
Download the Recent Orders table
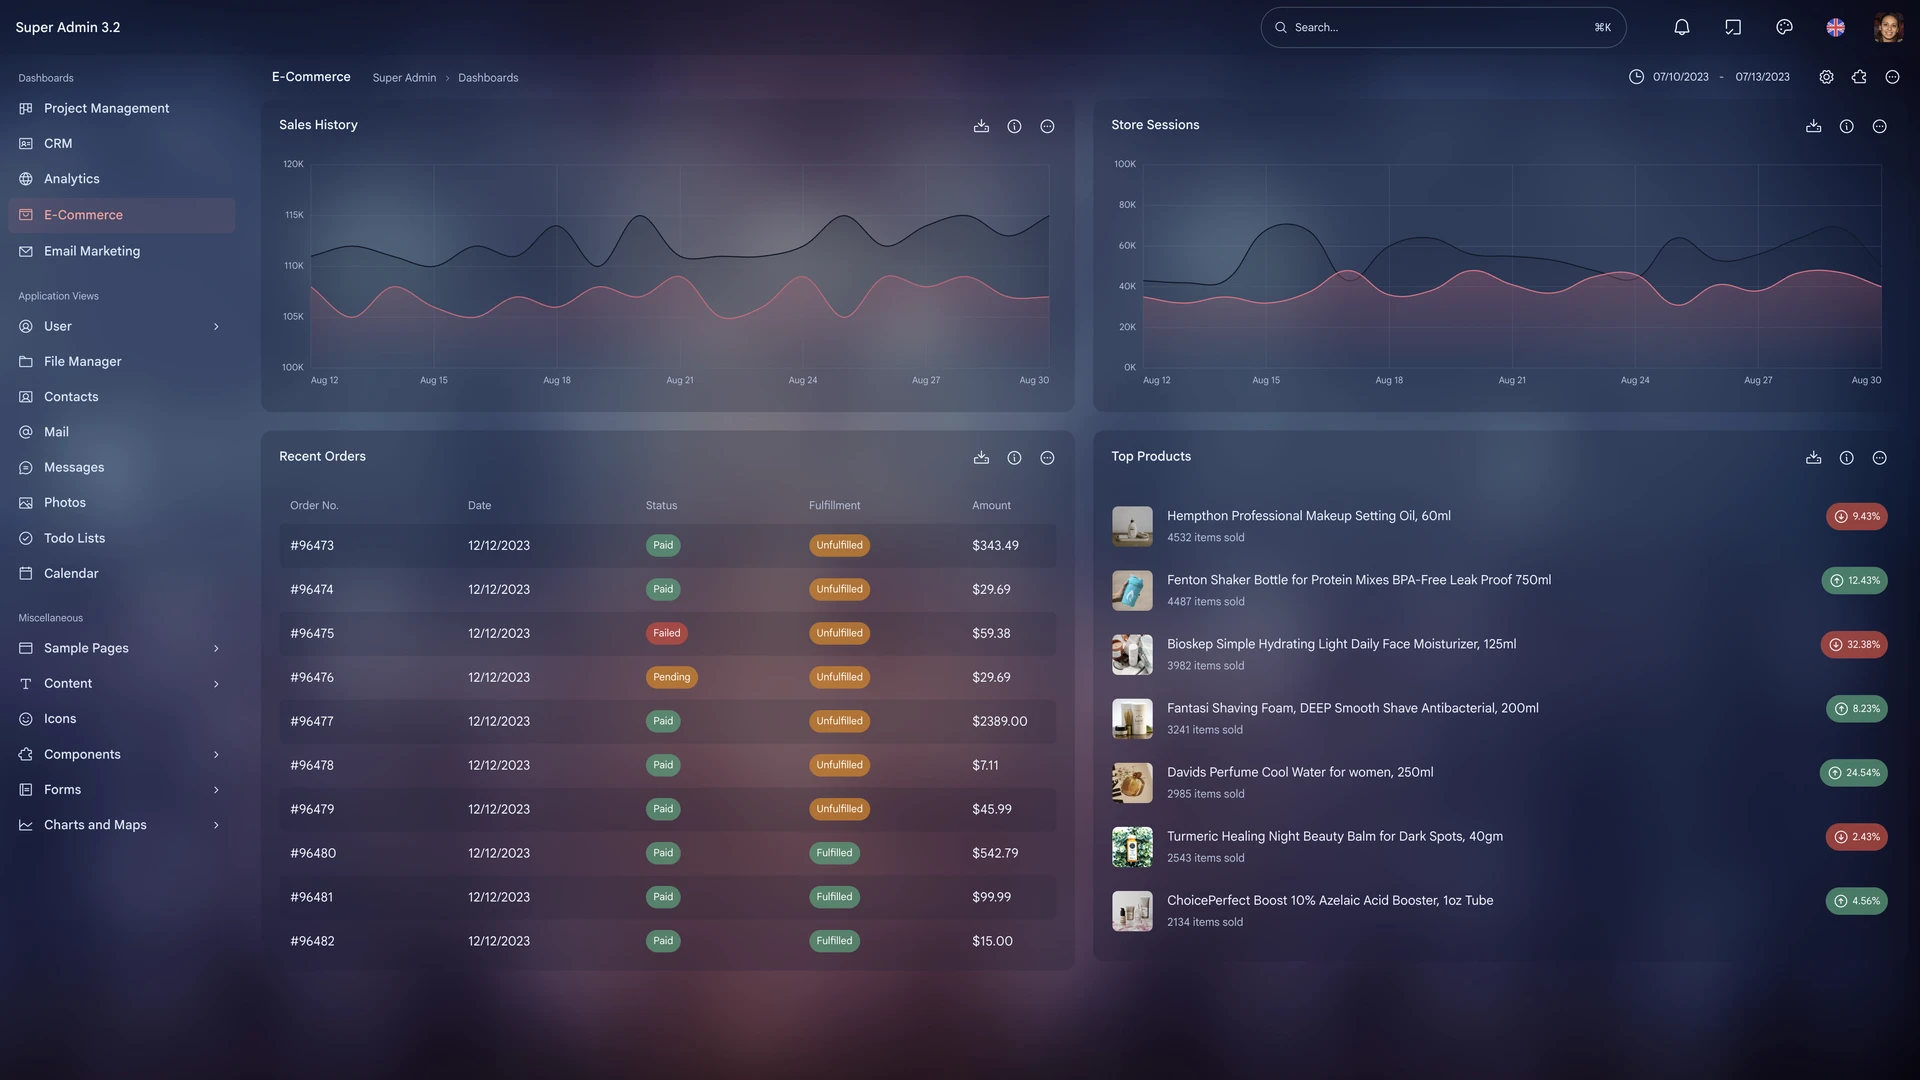coord(981,457)
